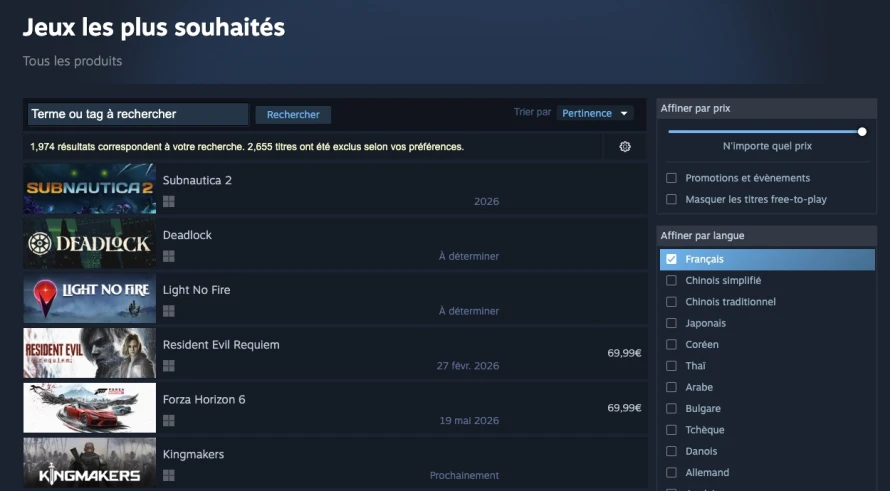The image size is (890, 491).
Task: Click Resident Evil Requiem 69,99€ price
Action: point(624,353)
